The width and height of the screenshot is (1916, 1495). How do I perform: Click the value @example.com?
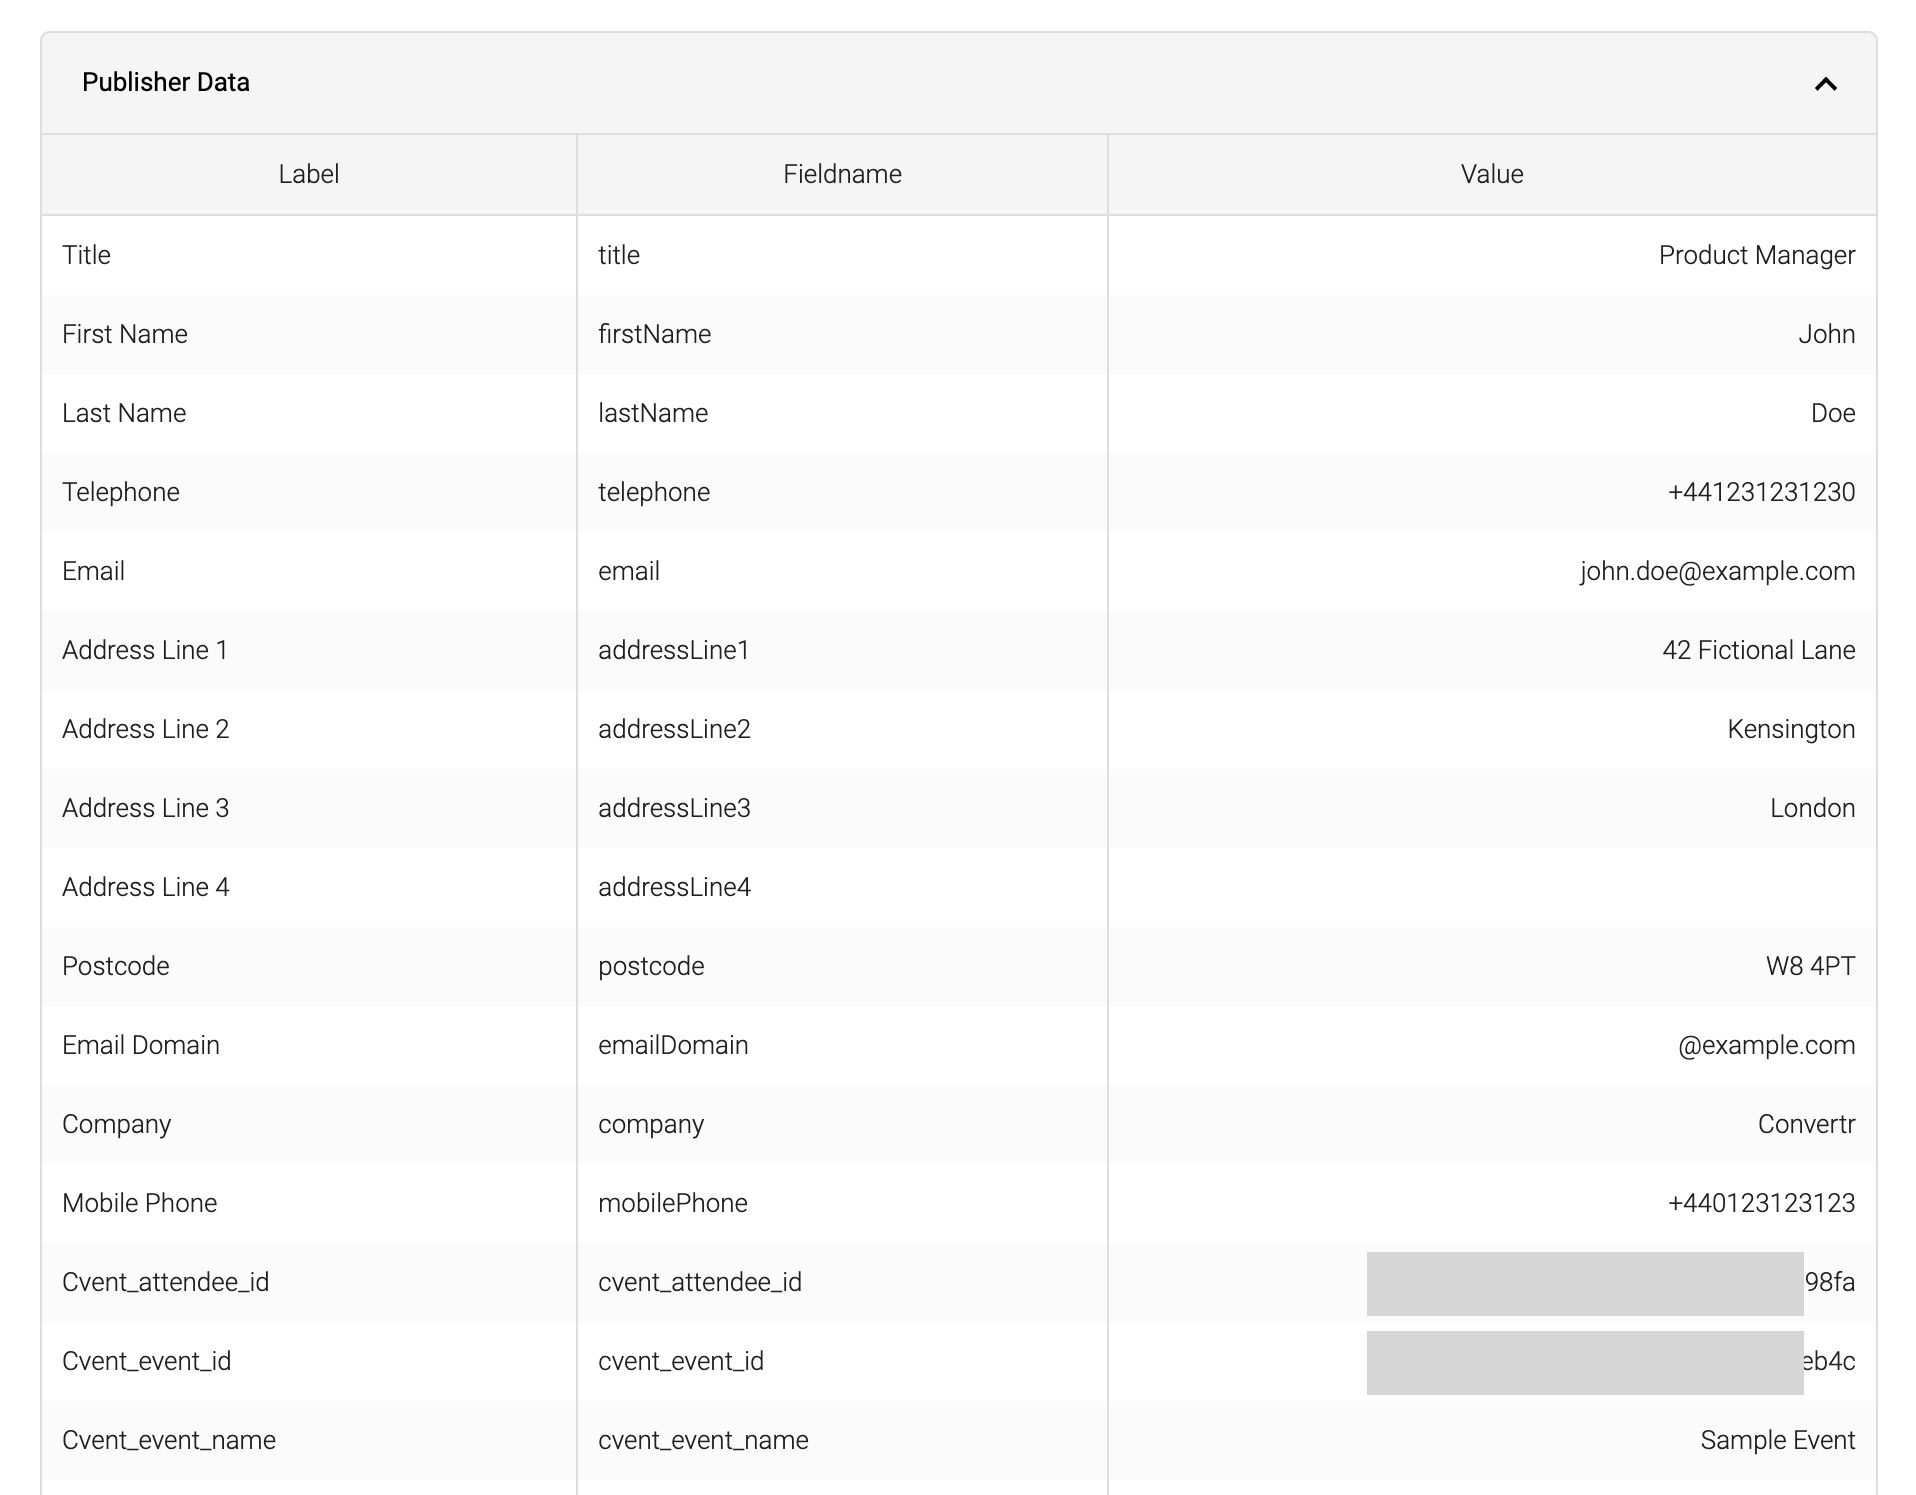coord(1767,1045)
